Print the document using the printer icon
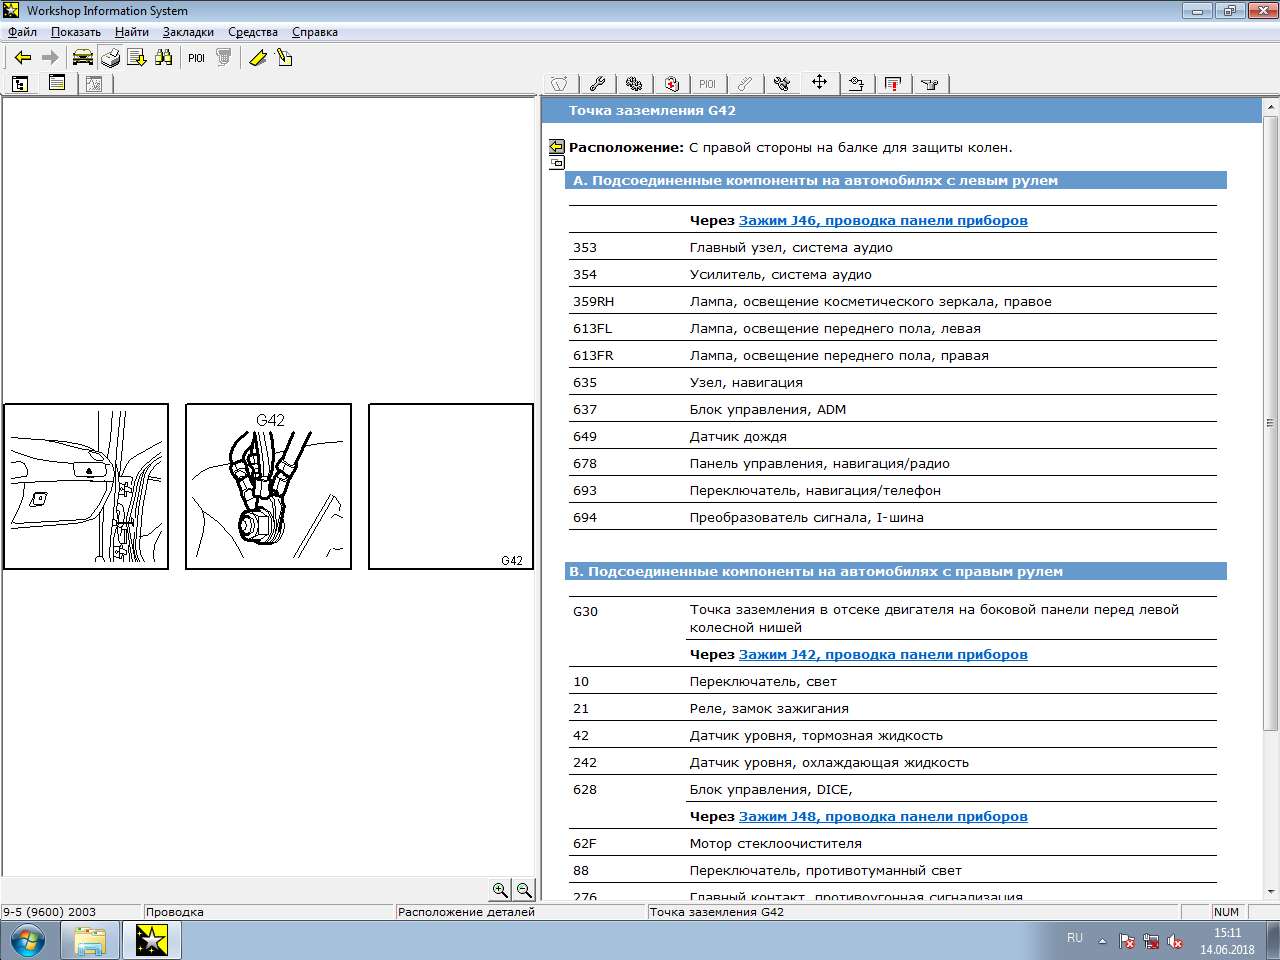Screen dimensions: 1280x960 pyautogui.click(x=110, y=58)
